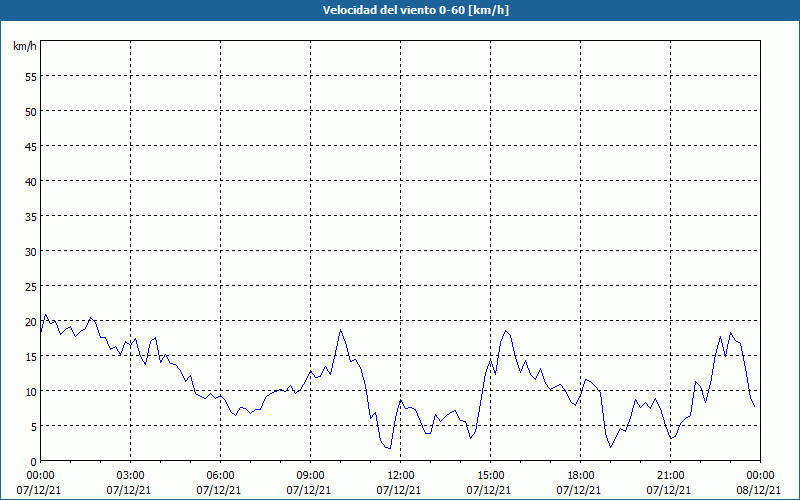Click the 15:00 time label
This screenshot has height=500, width=800.
[x=490, y=475]
